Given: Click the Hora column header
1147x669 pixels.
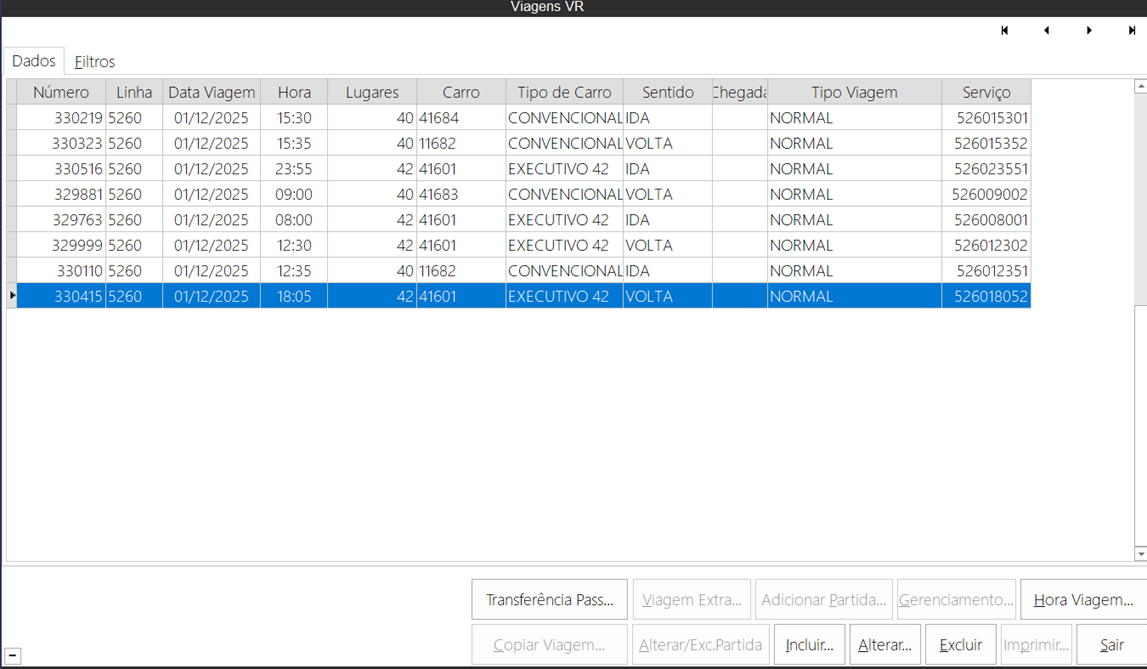Looking at the screenshot, I should (x=294, y=92).
